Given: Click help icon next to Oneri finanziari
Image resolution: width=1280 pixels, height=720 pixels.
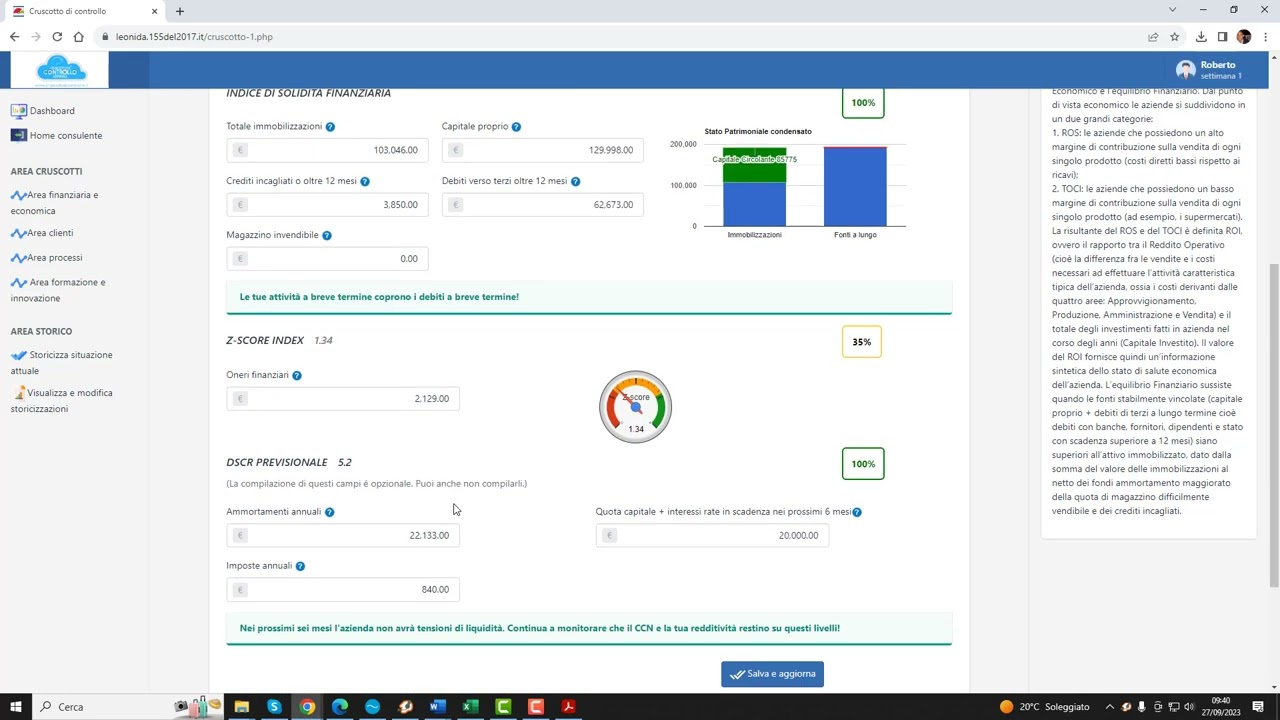Looking at the screenshot, I should 296,375.
